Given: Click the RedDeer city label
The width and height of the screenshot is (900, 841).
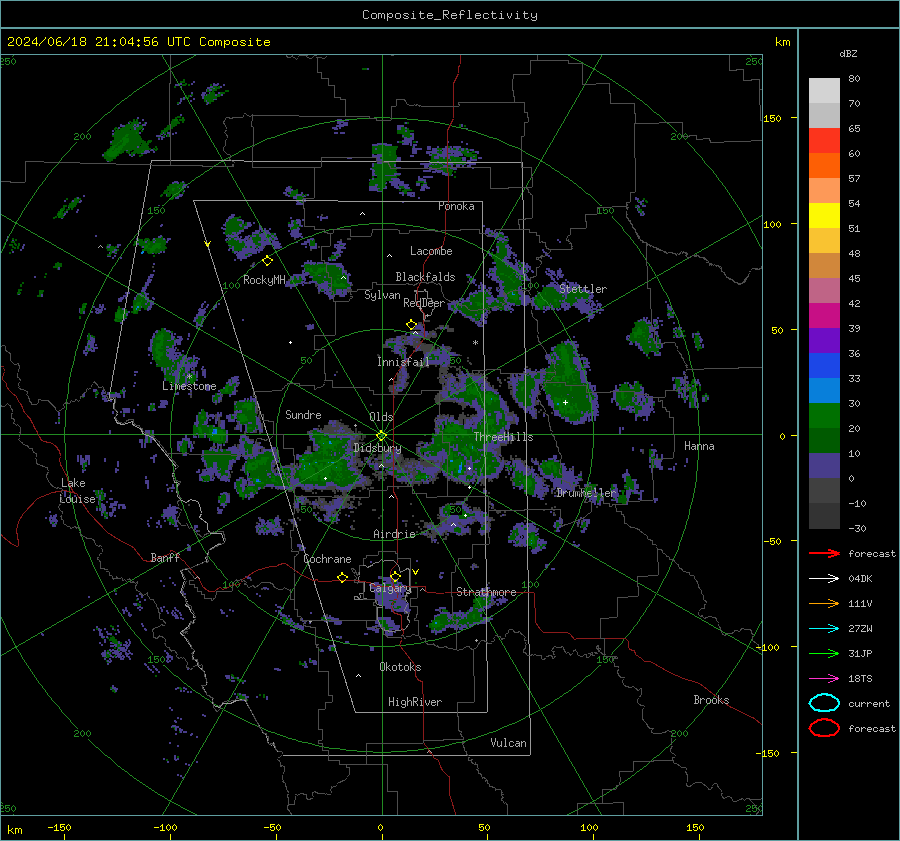Looking at the screenshot, I should (x=424, y=303).
